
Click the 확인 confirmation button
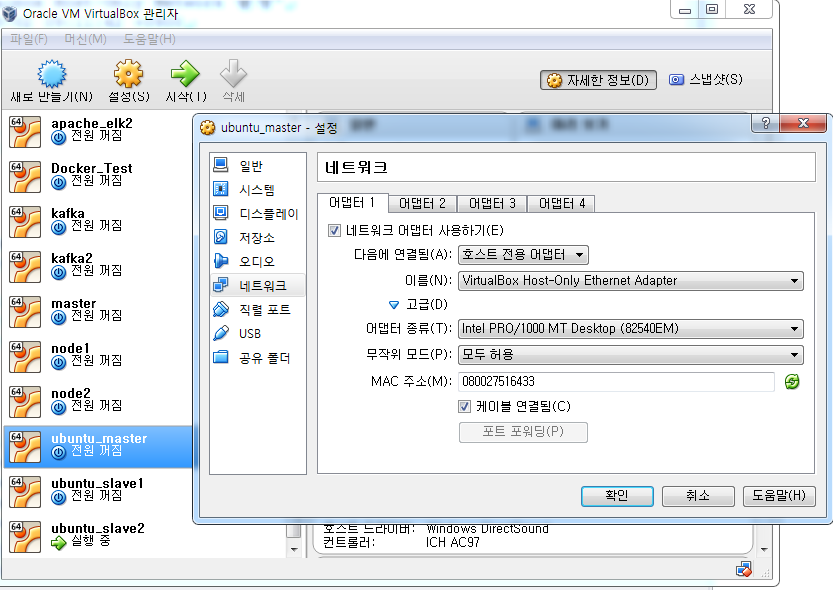click(x=616, y=495)
